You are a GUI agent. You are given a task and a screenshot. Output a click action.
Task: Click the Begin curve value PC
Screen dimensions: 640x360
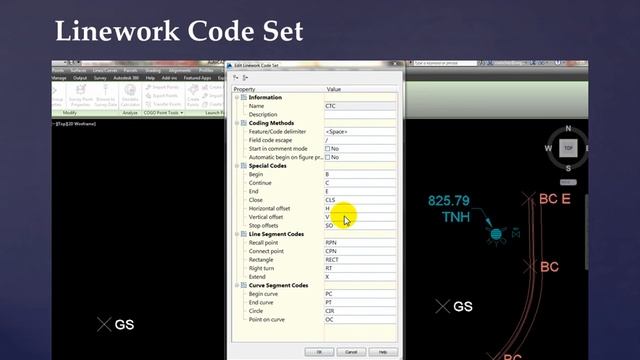tap(360, 294)
